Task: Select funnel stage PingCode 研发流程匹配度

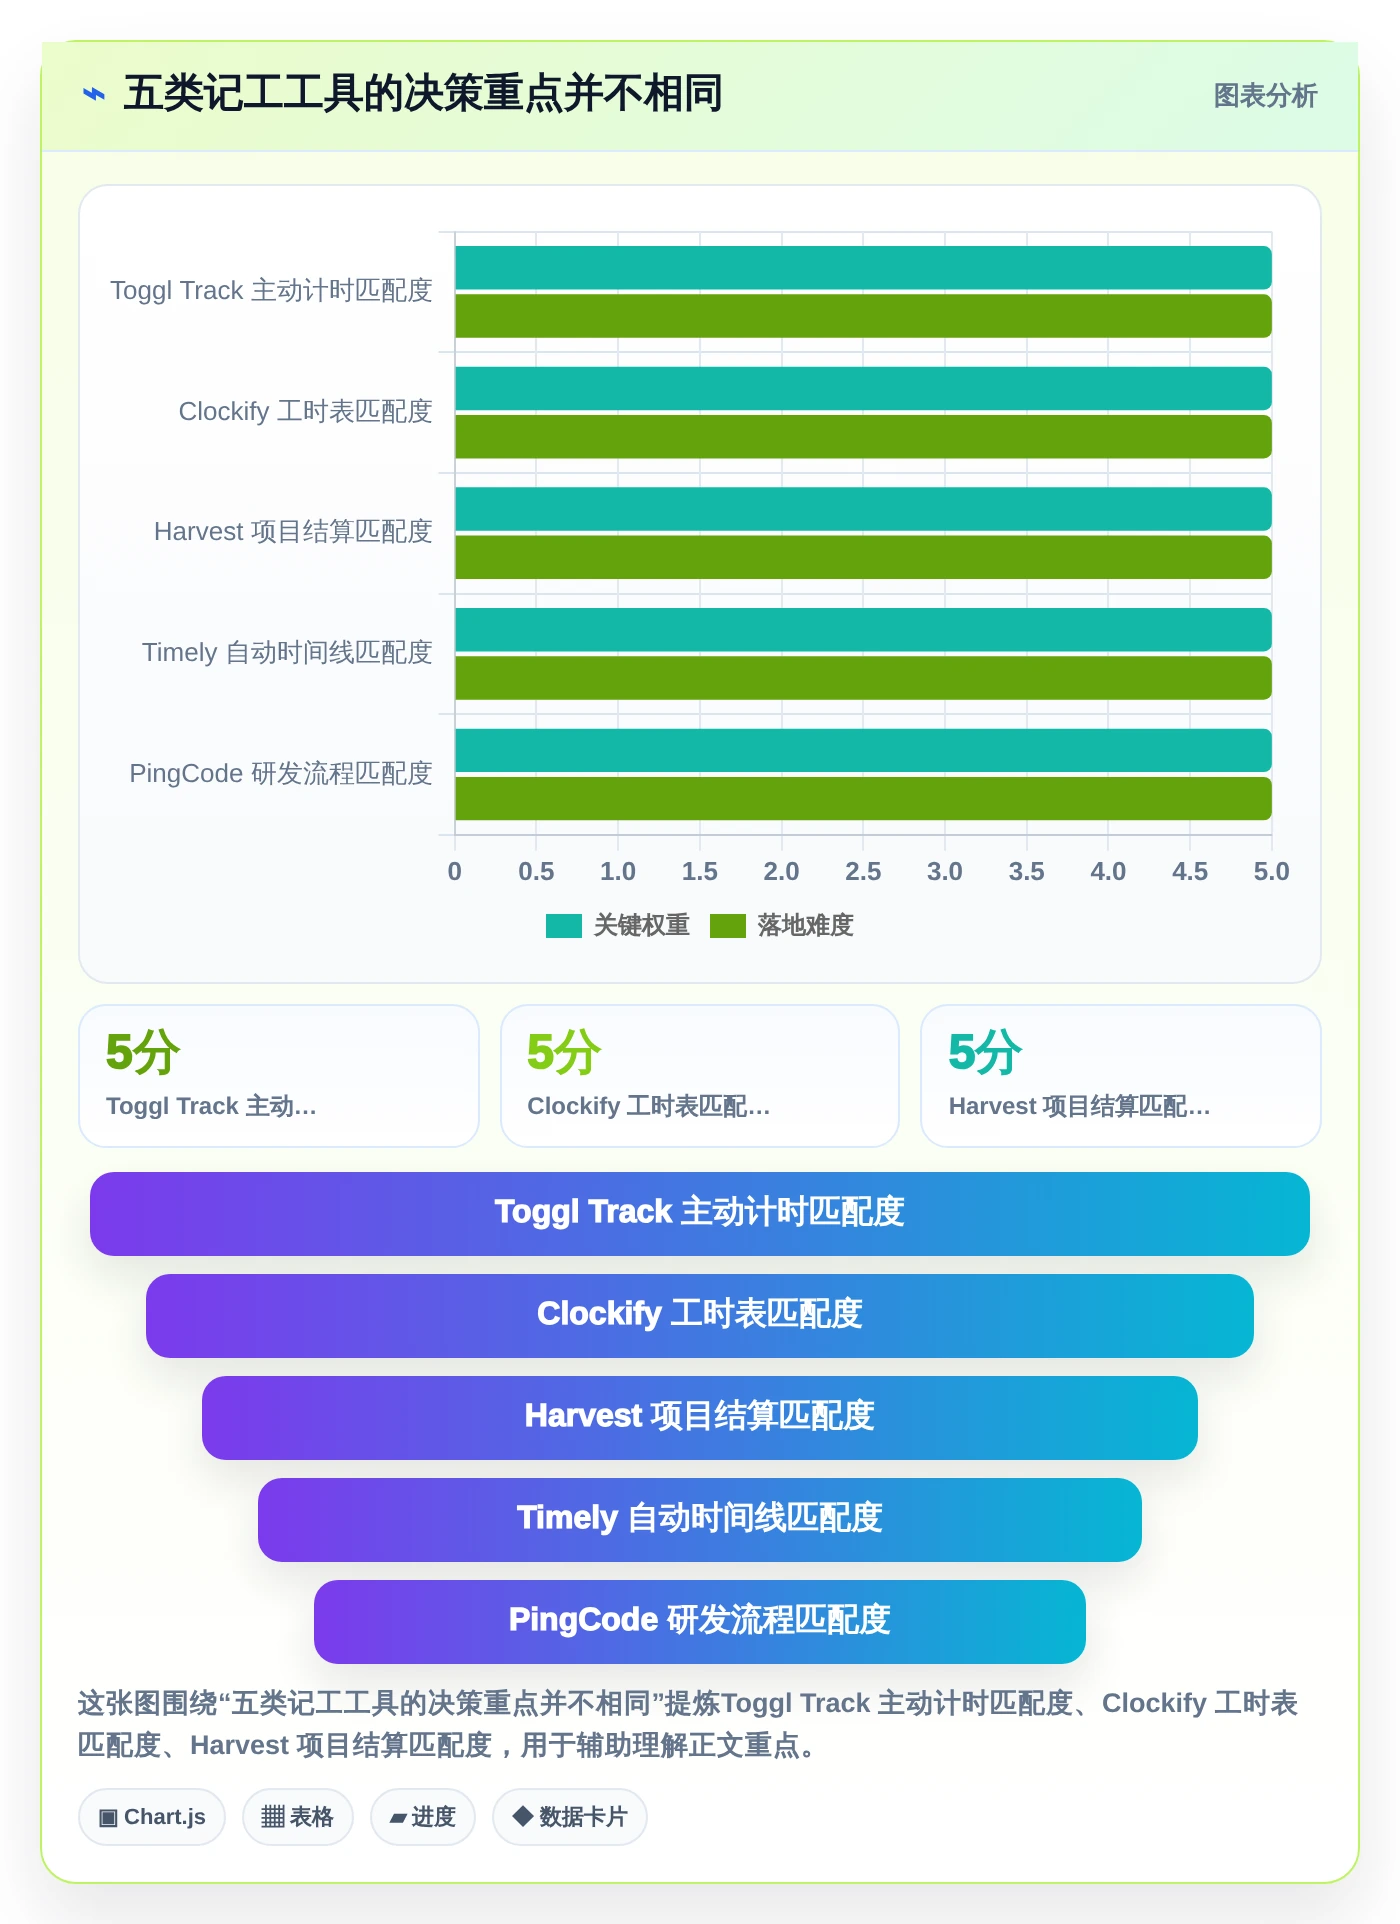Action: click(x=700, y=1622)
